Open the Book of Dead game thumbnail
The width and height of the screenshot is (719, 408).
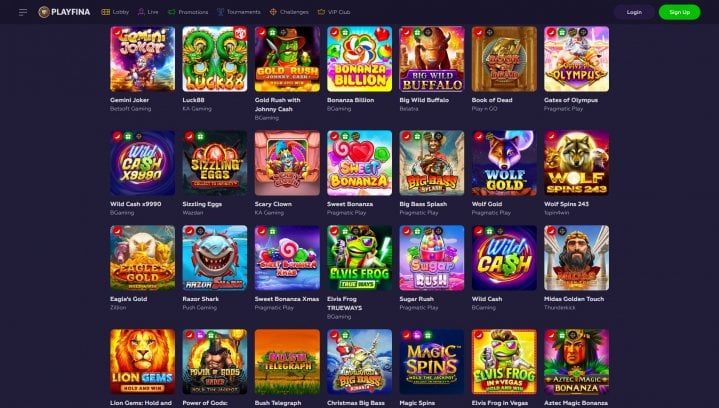pyautogui.click(x=504, y=59)
